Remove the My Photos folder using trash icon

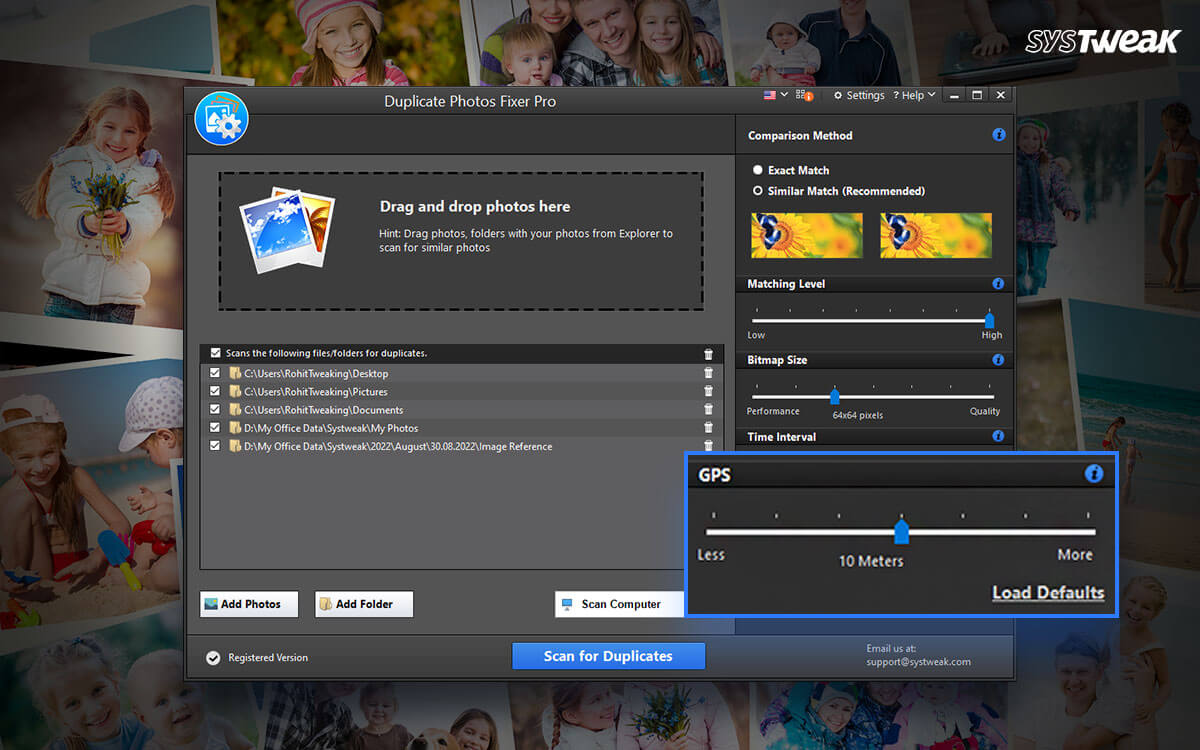tap(708, 427)
